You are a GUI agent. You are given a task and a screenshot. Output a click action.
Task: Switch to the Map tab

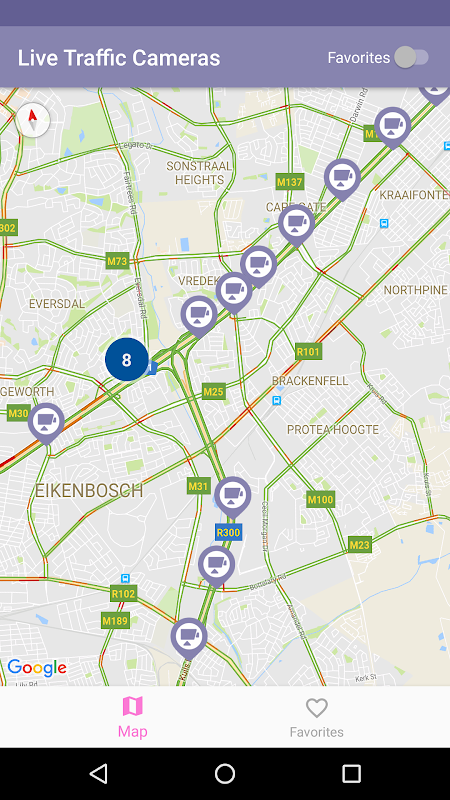coord(133,717)
